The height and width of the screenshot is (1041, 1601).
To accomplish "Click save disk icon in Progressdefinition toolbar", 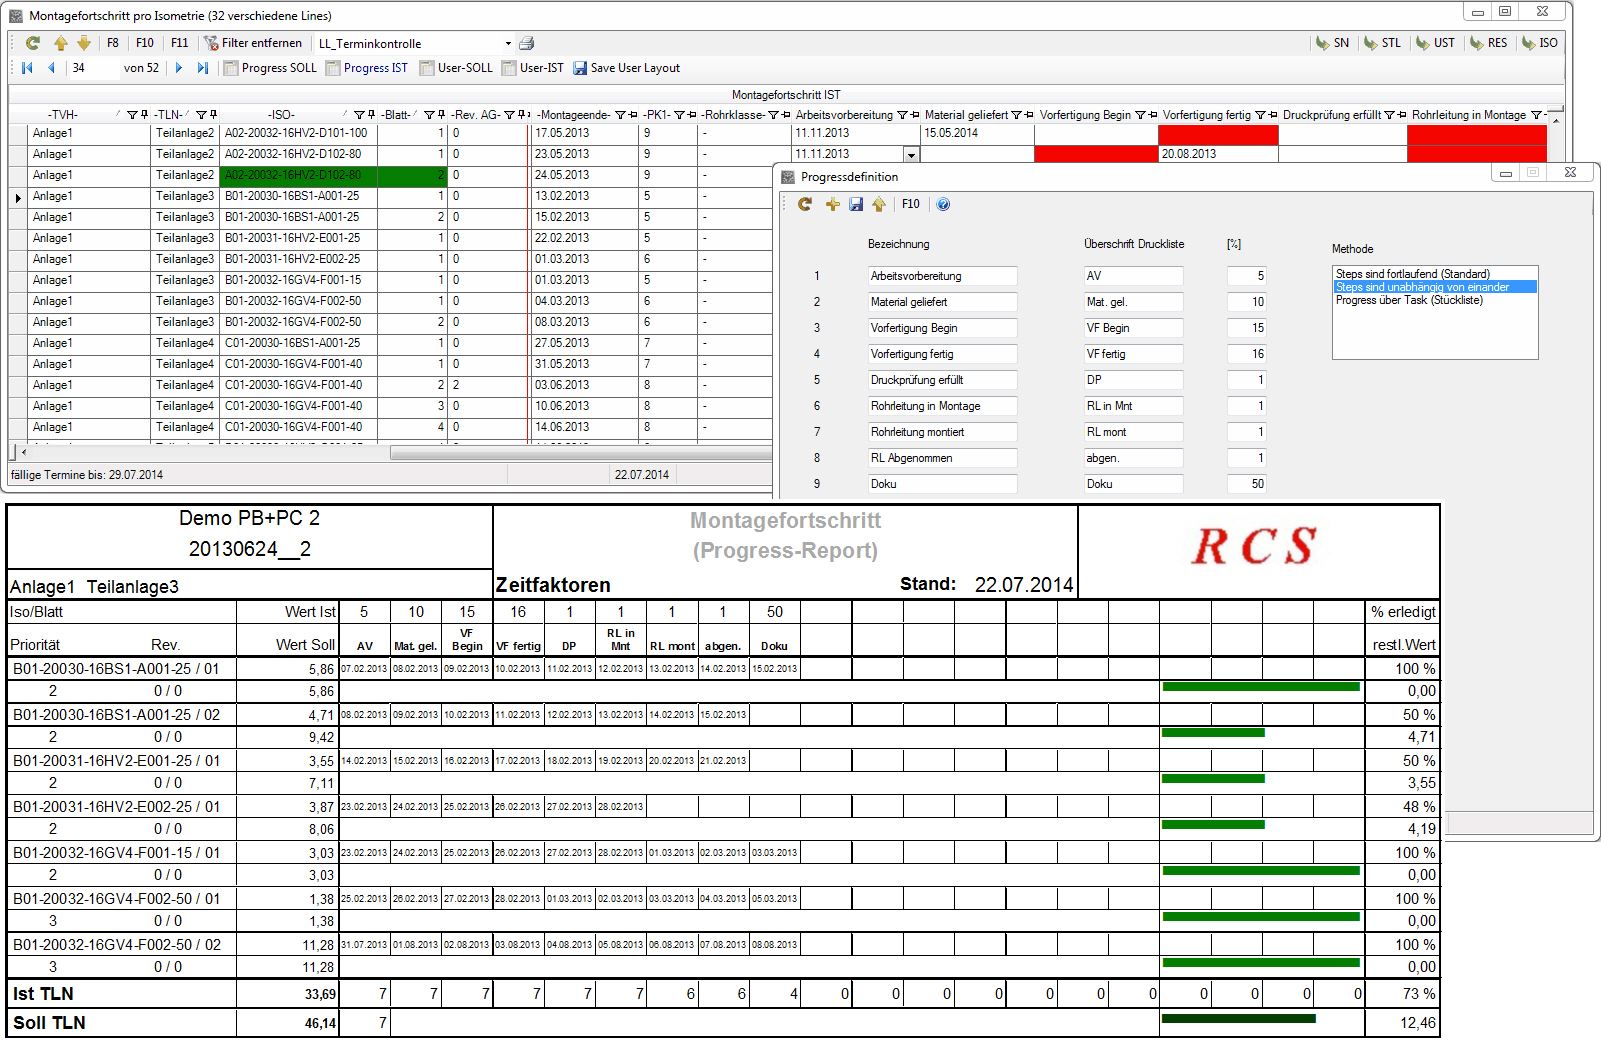I will coord(856,204).
